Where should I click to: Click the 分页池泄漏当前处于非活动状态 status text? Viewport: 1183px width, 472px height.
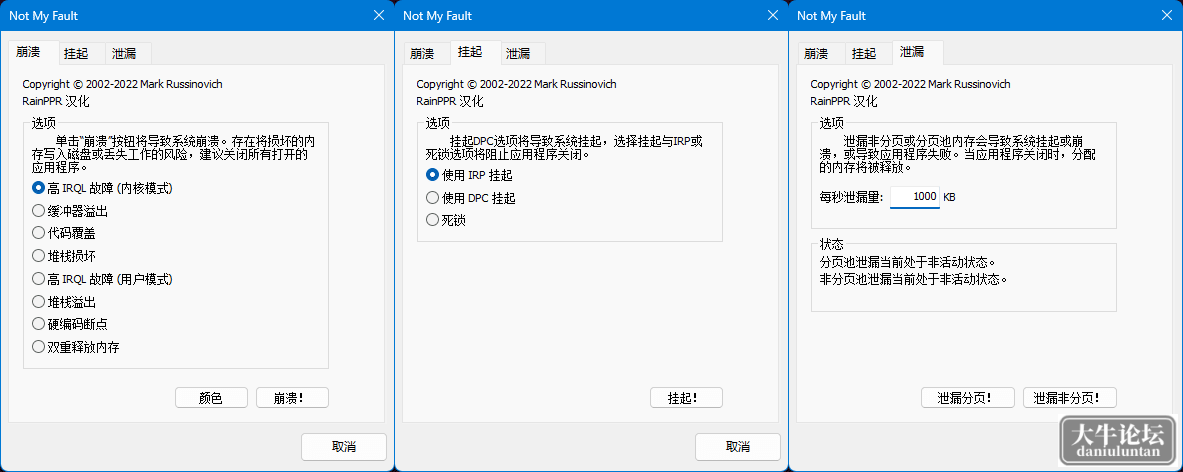[908, 263]
